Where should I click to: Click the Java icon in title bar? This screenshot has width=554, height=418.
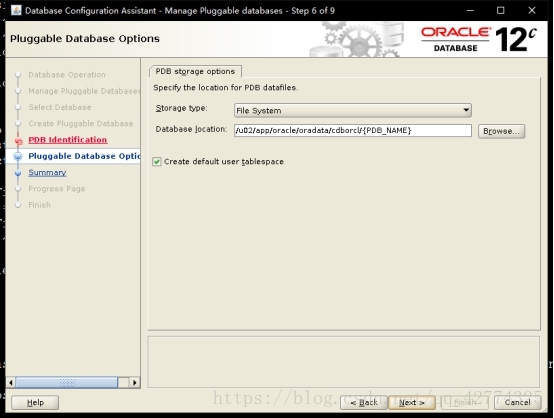tap(16, 10)
